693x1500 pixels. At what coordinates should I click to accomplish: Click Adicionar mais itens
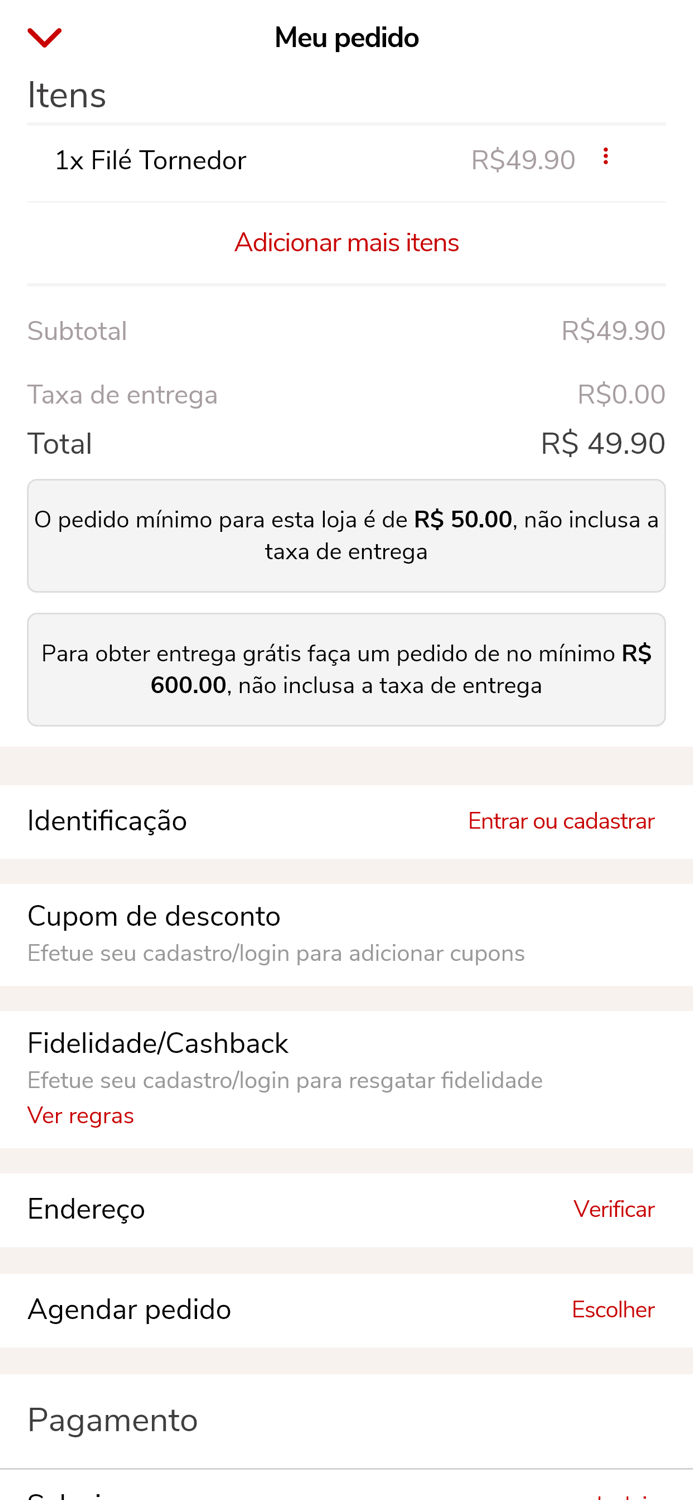346,242
